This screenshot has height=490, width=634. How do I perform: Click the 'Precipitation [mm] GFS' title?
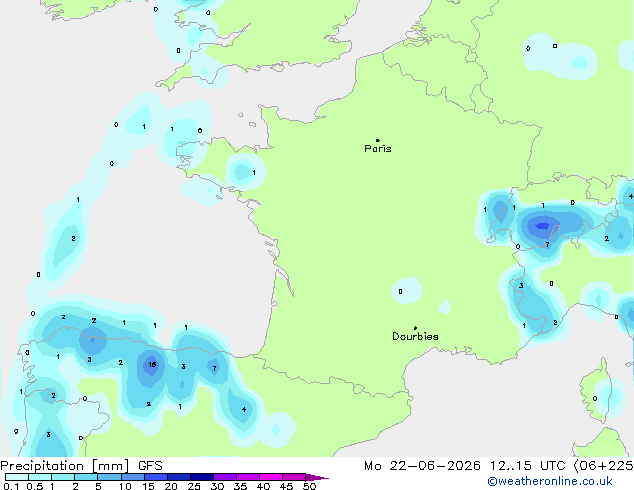point(81,466)
